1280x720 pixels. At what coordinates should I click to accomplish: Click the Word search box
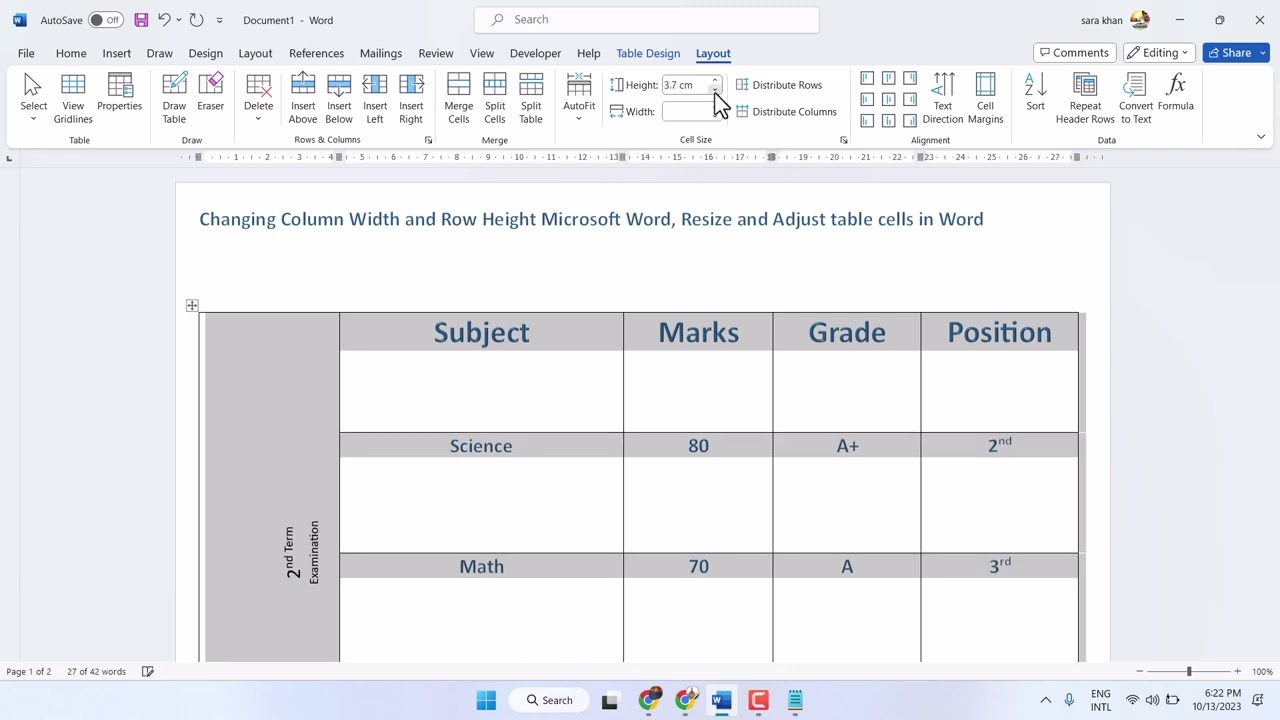coord(647,20)
